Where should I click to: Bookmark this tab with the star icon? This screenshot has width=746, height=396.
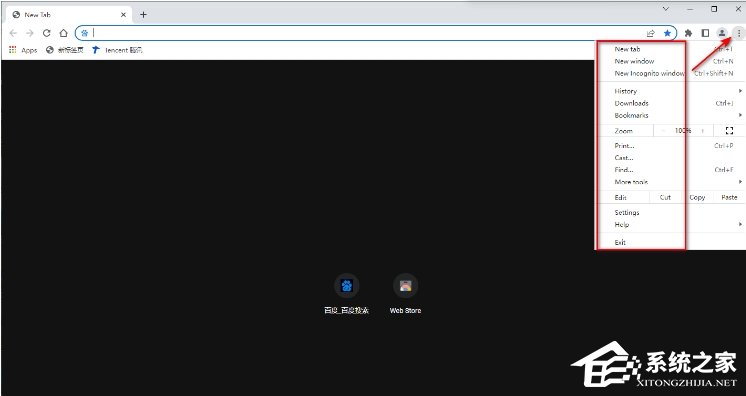click(x=667, y=33)
